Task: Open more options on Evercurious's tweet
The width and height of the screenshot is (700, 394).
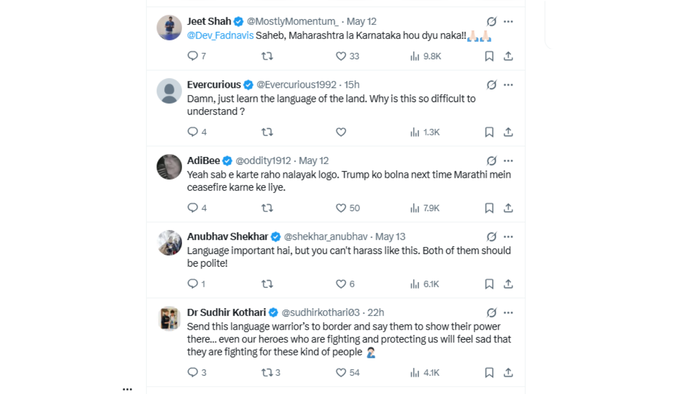Action: pos(508,85)
